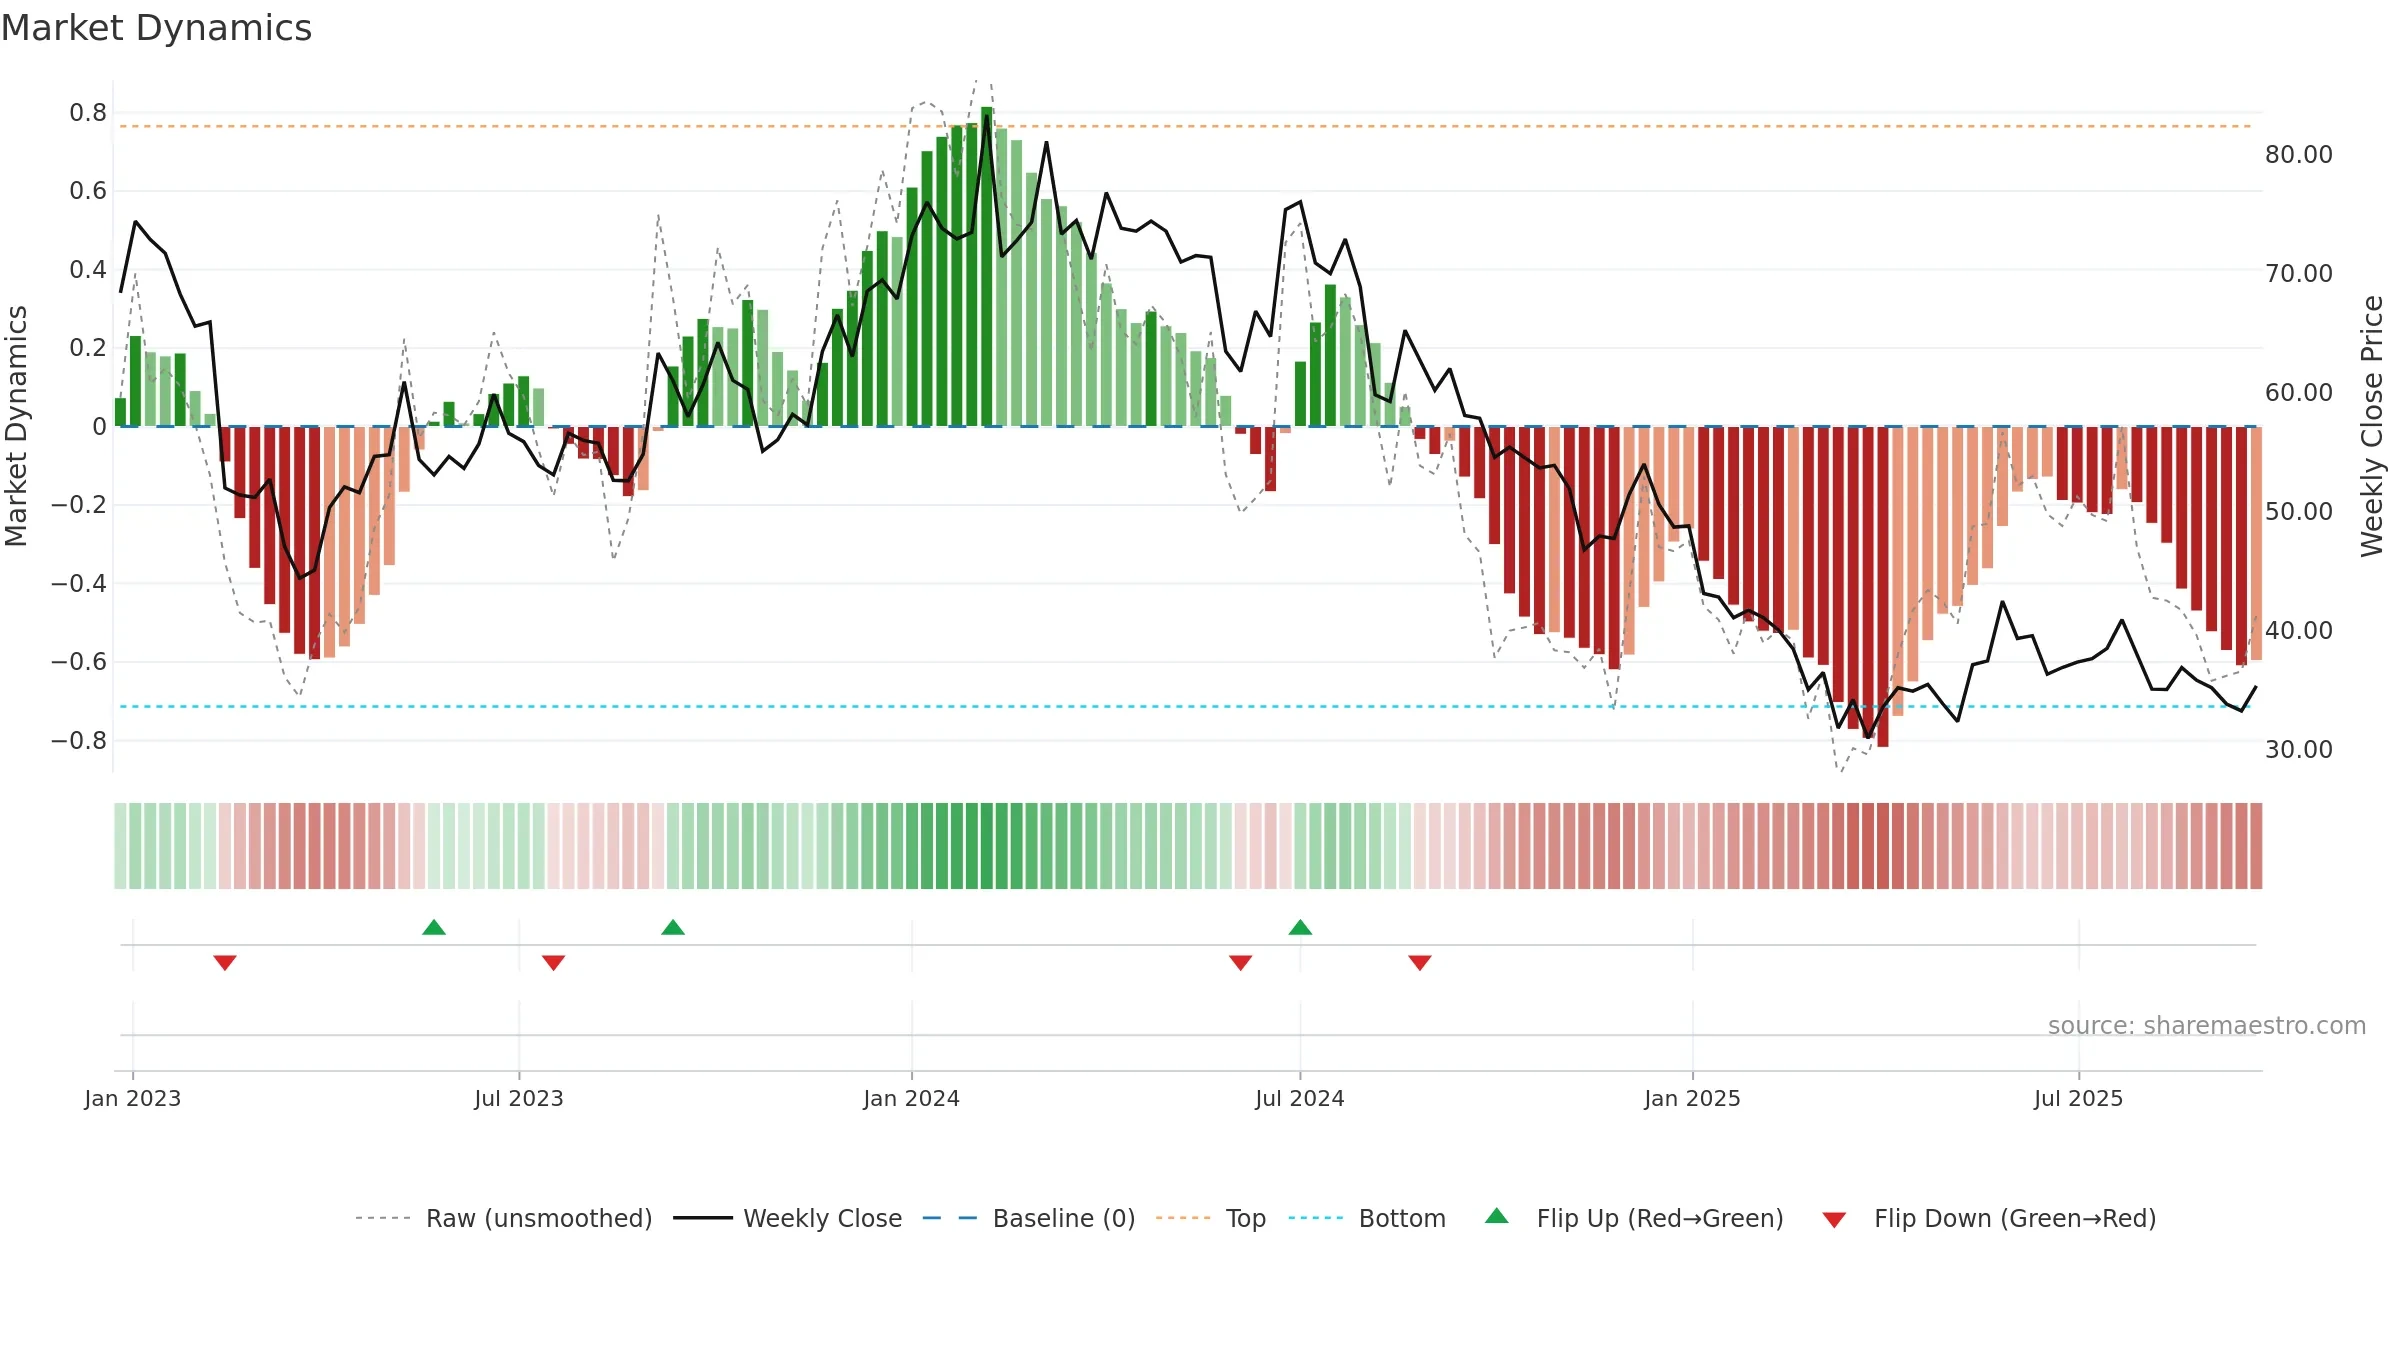Viewport: 2400px width, 1350px height.
Task: Click the Jan 2025 x-axis label
Action: [x=1693, y=1098]
